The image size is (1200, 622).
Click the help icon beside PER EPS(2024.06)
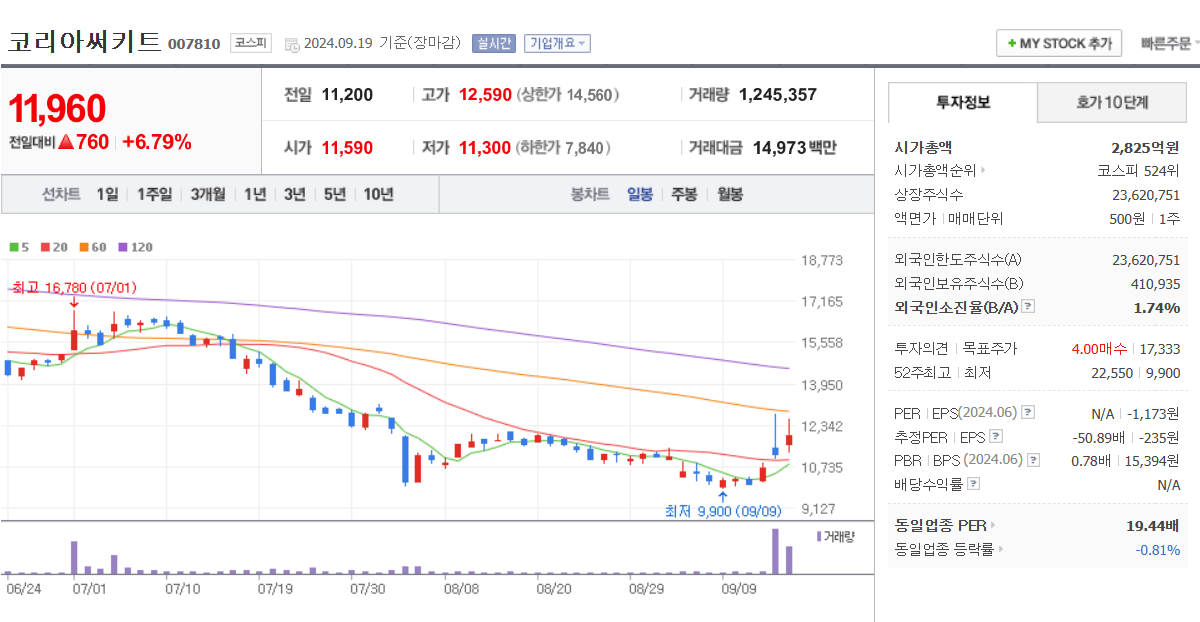pos(1028,412)
